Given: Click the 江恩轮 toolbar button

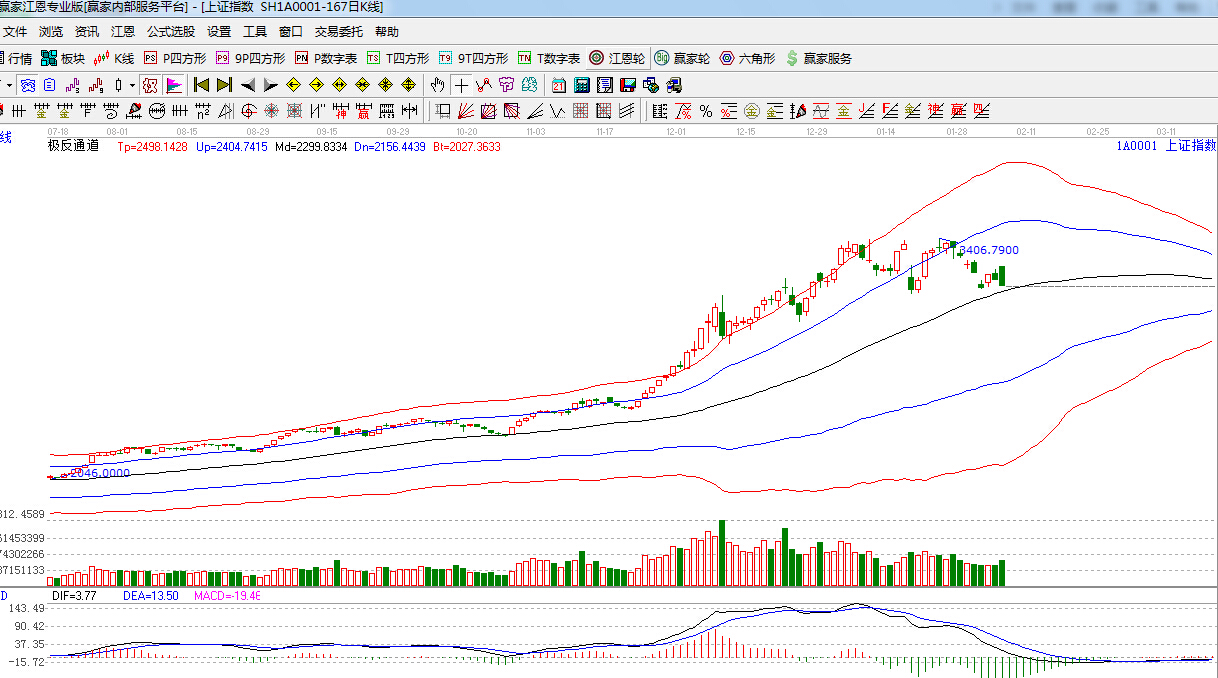Looking at the screenshot, I should [x=617, y=58].
